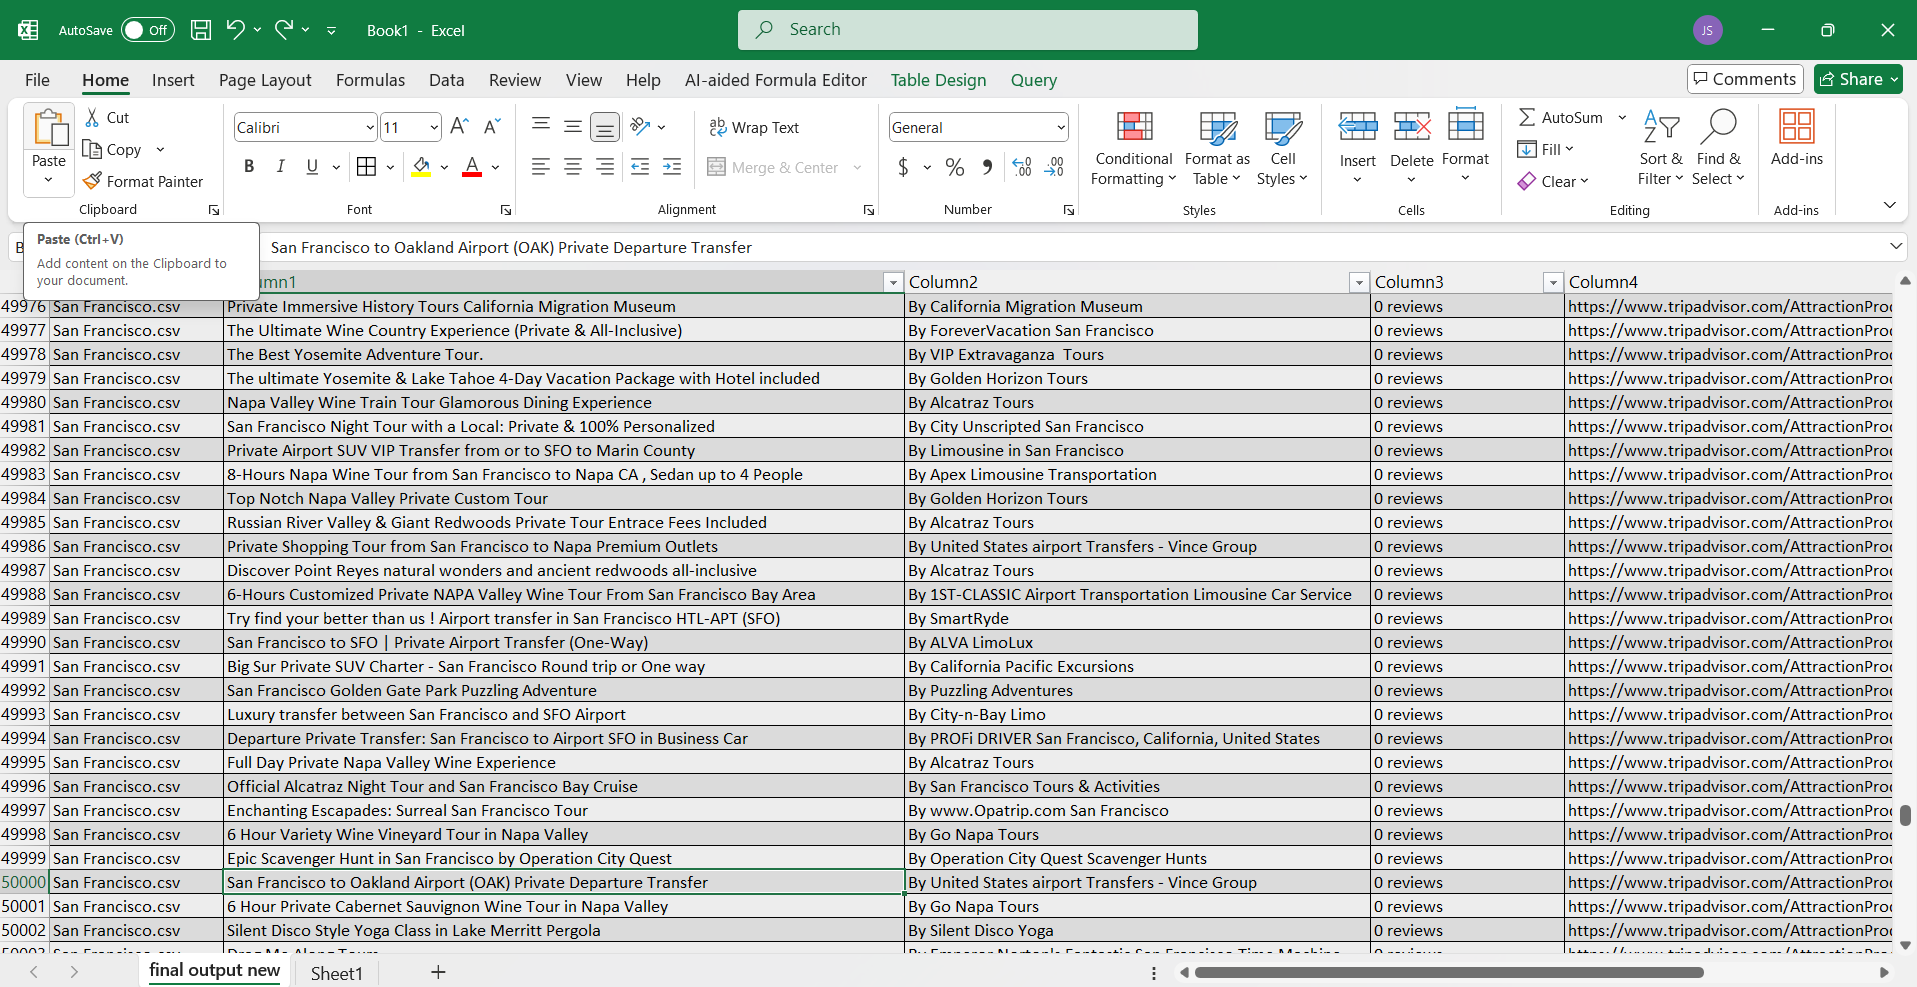Switch to the Insert tab
1917x987 pixels.
click(x=173, y=80)
